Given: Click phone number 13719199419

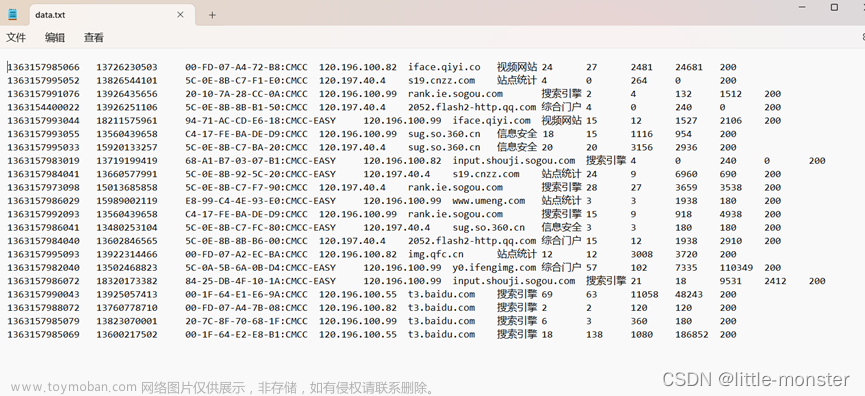Looking at the screenshot, I should [127, 161].
